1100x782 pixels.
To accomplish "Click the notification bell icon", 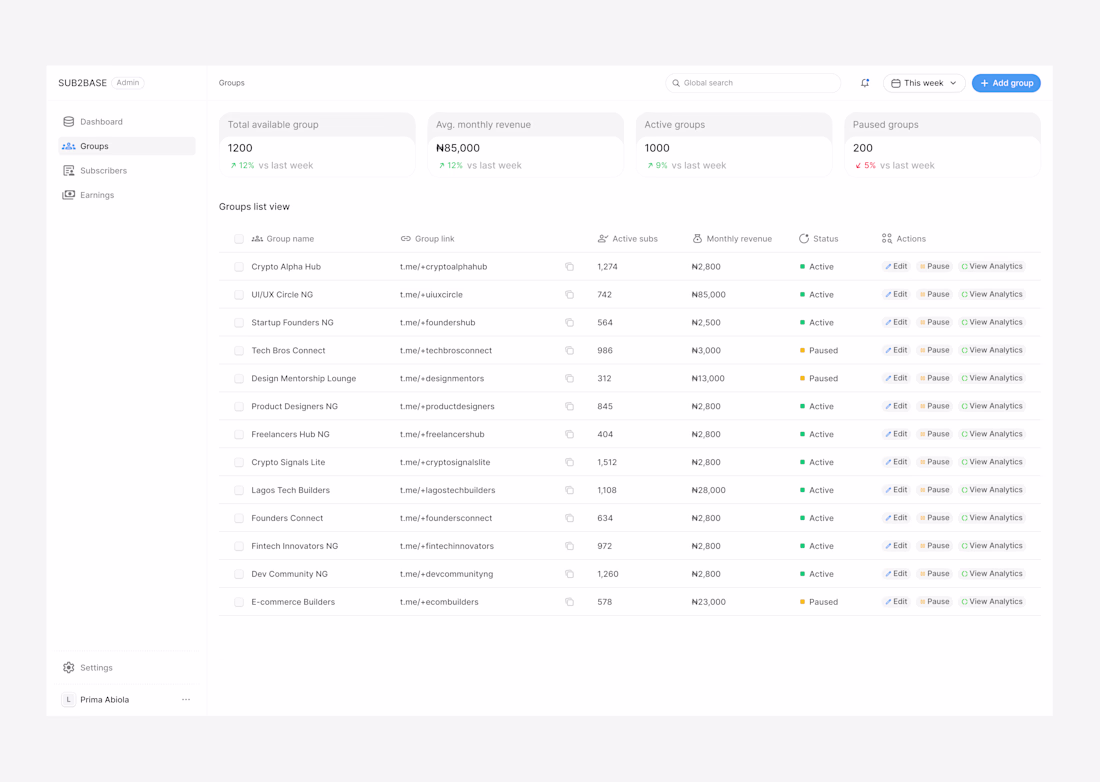I will (864, 83).
